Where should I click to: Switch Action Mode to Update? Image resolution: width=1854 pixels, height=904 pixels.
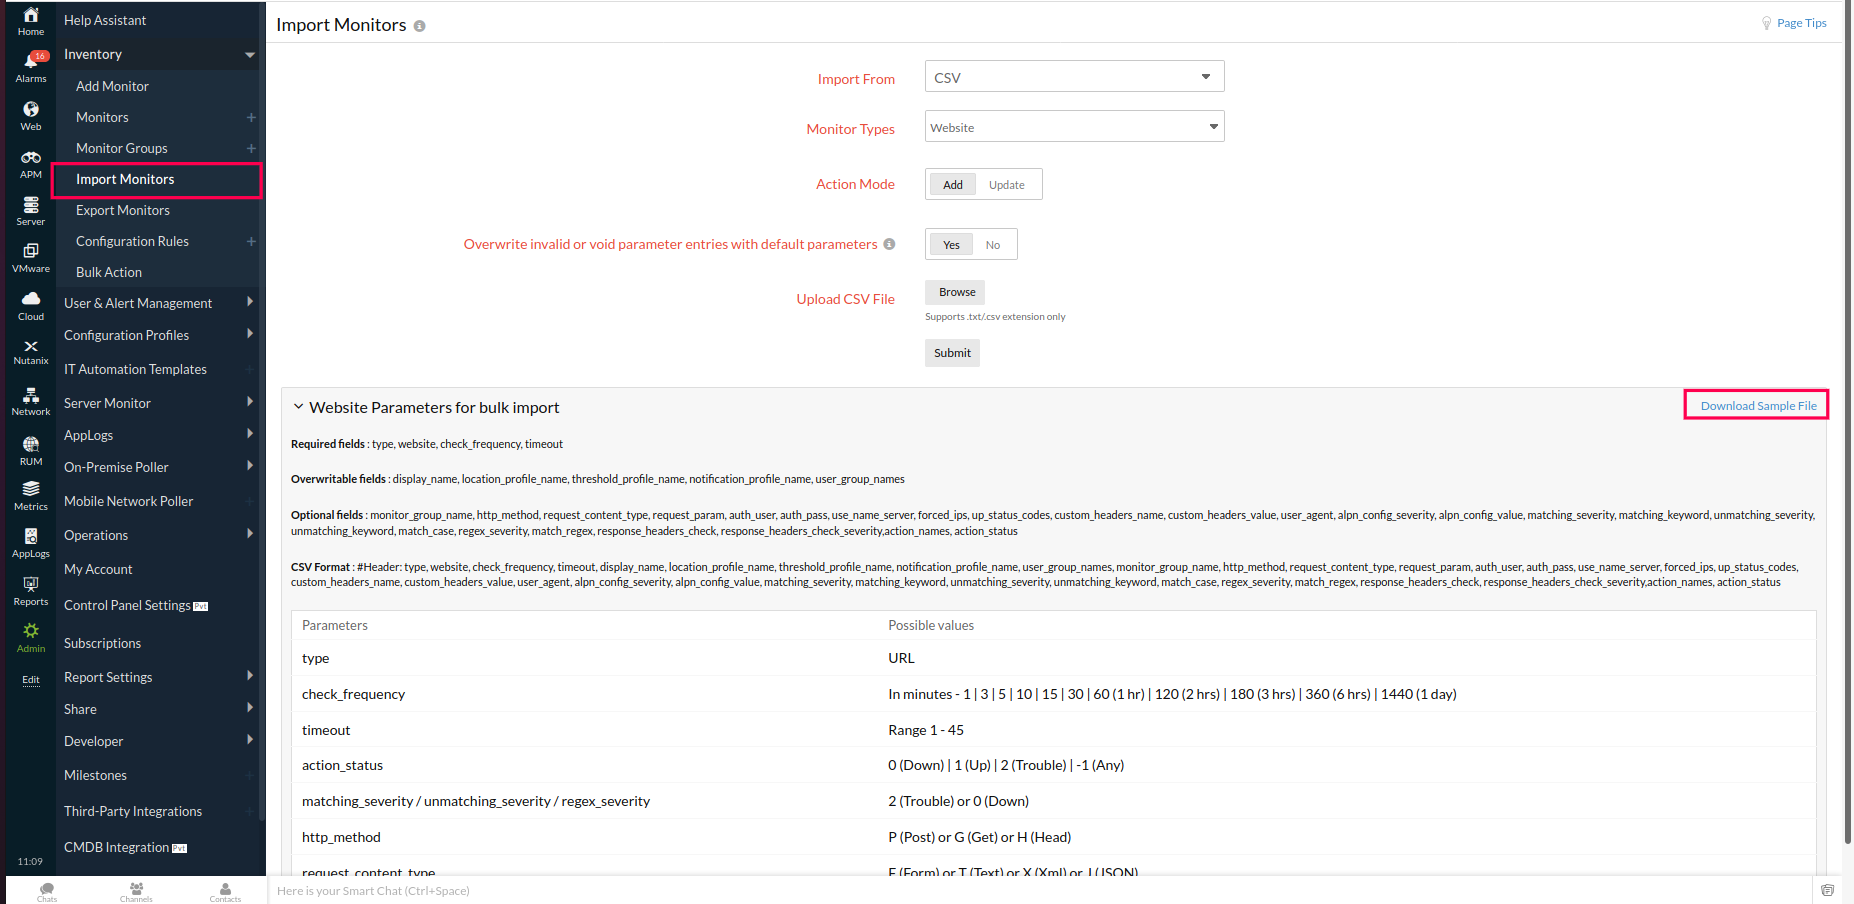point(1006,185)
